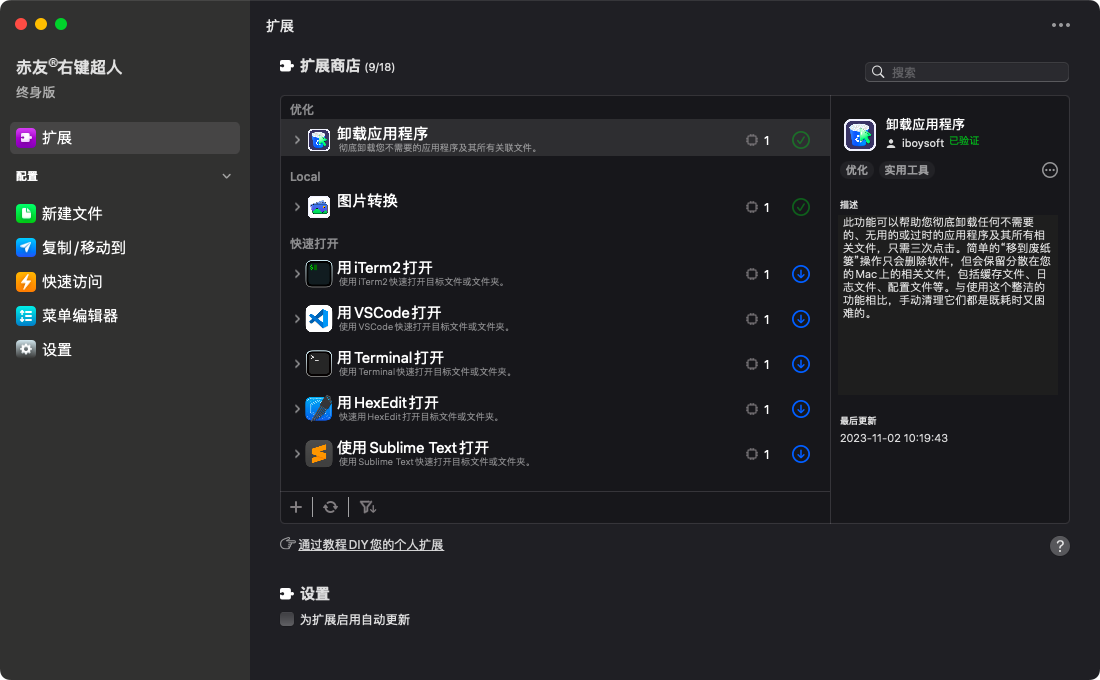The image size is (1100, 680).
Task: Enable 为扩展启用自动更新 checkbox
Action: coord(287,619)
